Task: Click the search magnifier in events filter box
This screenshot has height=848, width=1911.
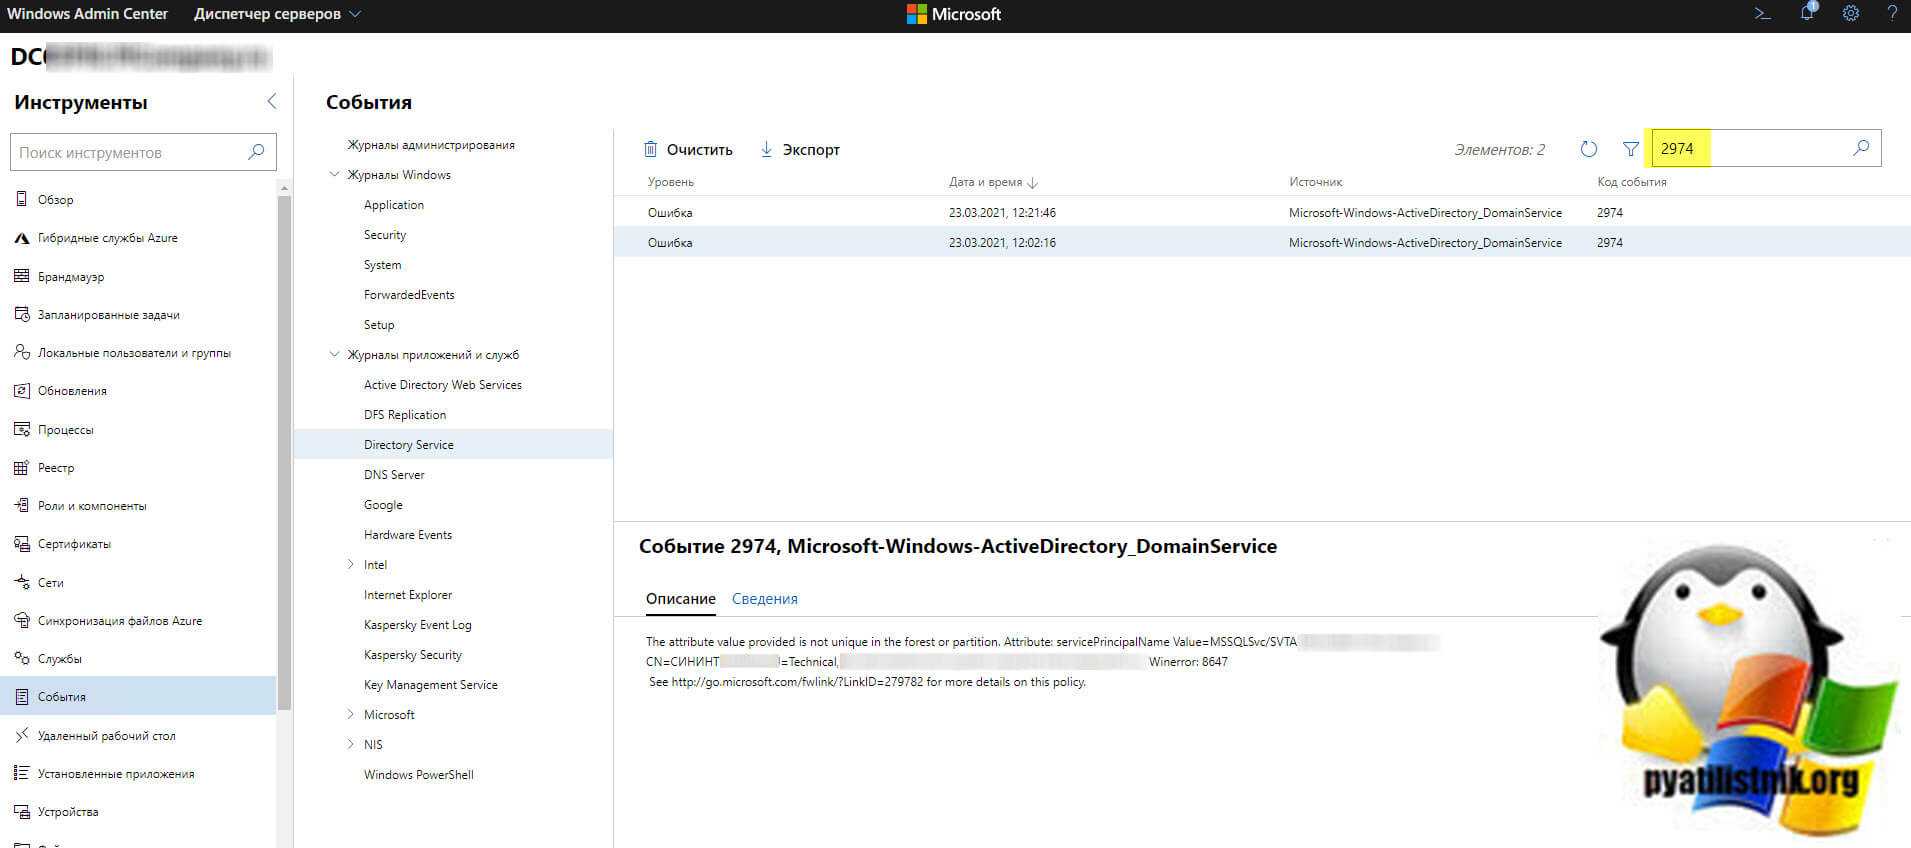Action: (1861, 148)
